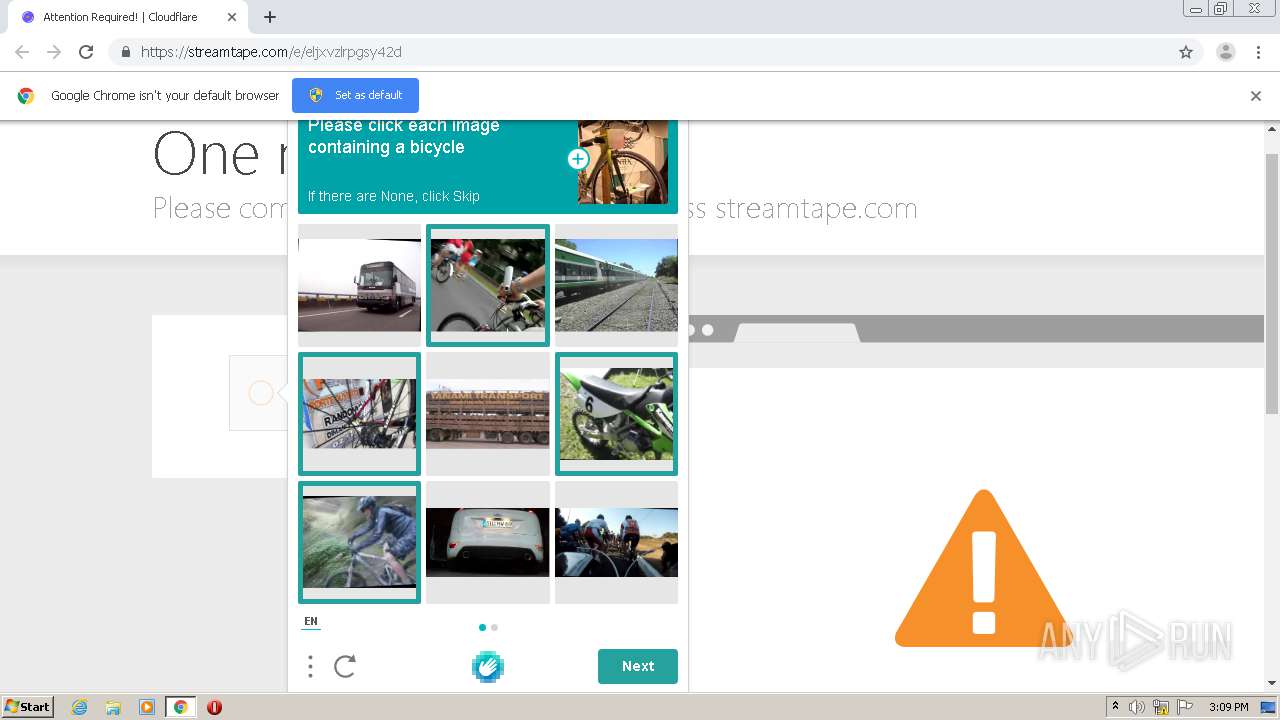The width and height of the screenshot is (1280, 720).
Task: Switch to Chrome in the taskbar
Action: [180, 707]
